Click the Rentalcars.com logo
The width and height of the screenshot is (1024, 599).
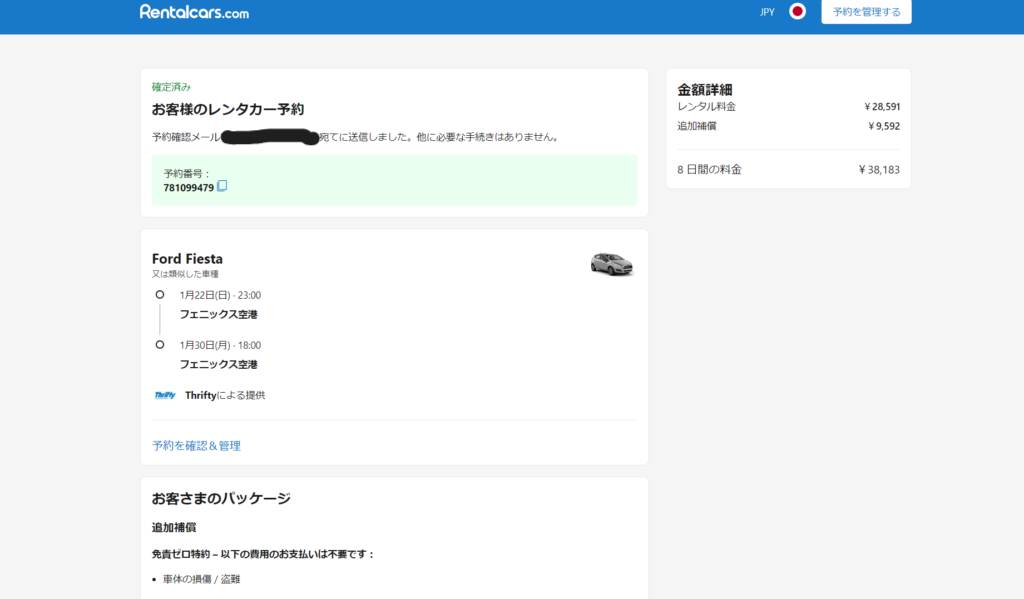point(194,12)
